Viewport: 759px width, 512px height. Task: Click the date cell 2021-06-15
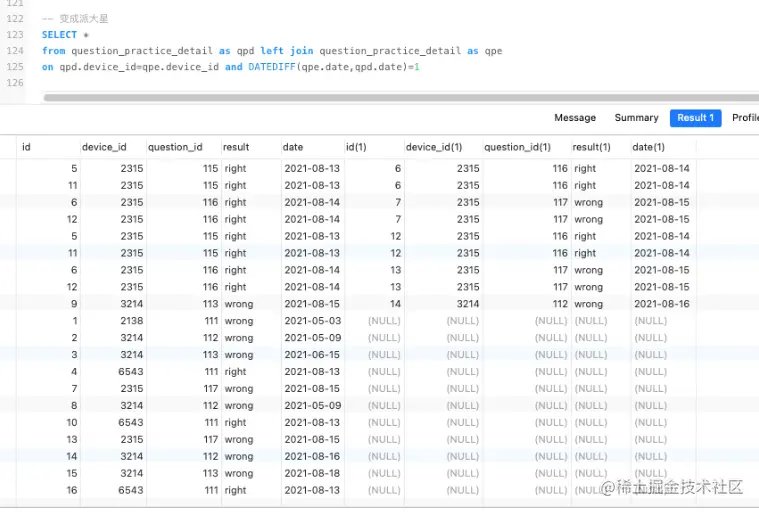point(312,354)
